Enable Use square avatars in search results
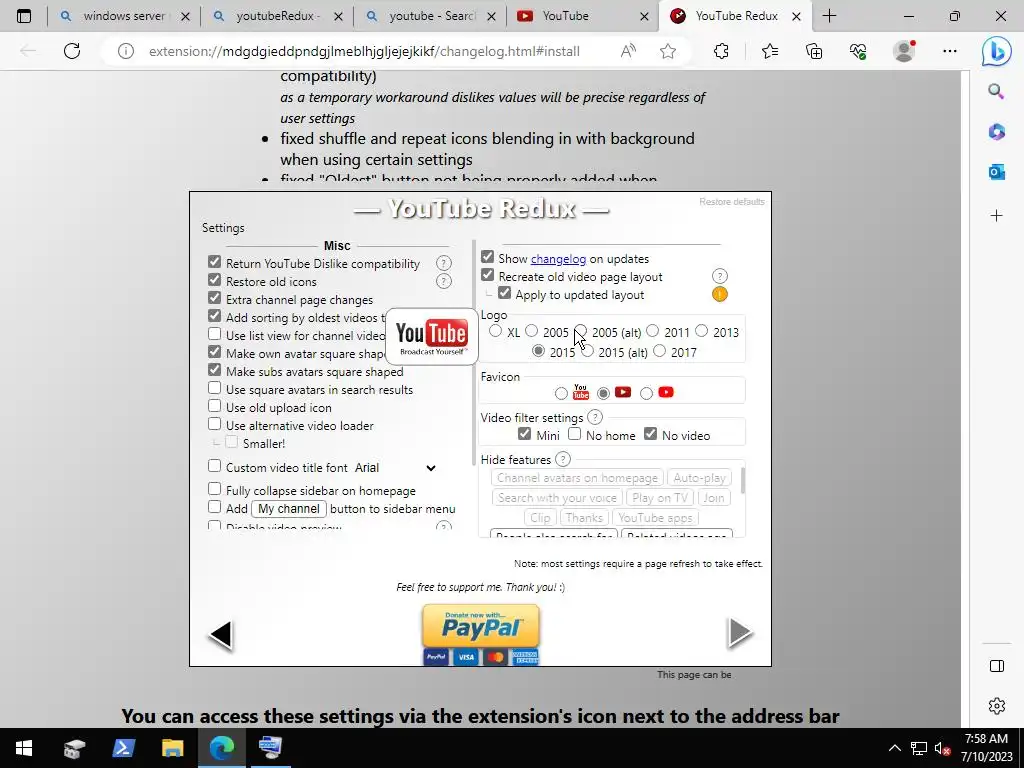The width and height of the screenshot is (1024, 768). pos(214,388)
